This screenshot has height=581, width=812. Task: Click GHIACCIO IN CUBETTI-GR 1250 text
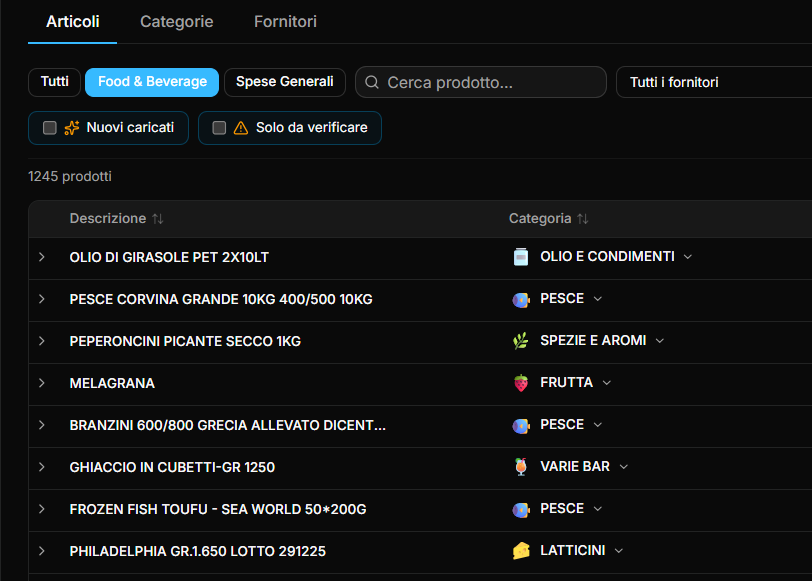click(172, 467)
